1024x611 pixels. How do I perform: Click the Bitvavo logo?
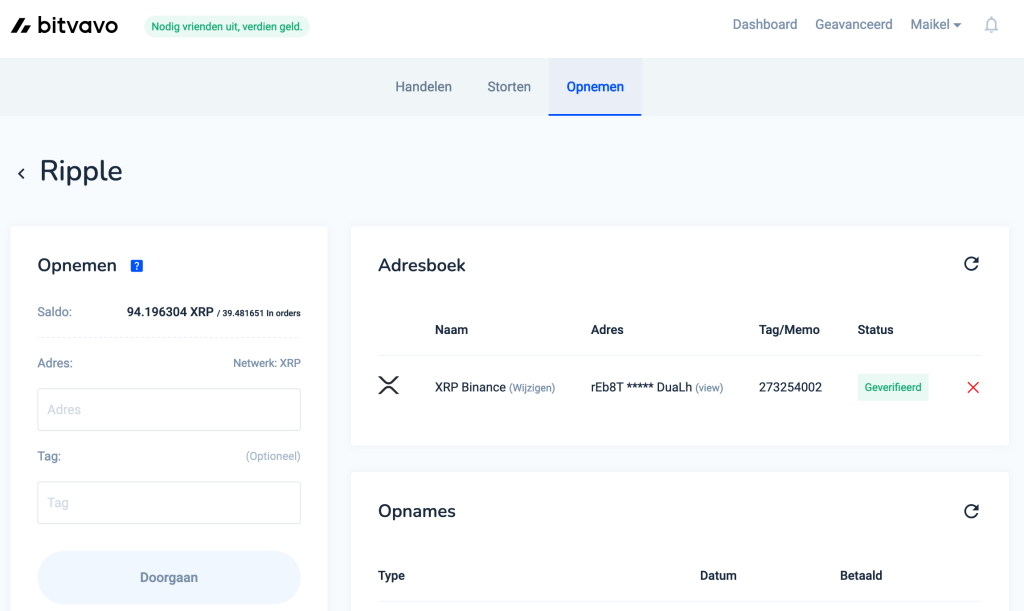click(64, 25)
